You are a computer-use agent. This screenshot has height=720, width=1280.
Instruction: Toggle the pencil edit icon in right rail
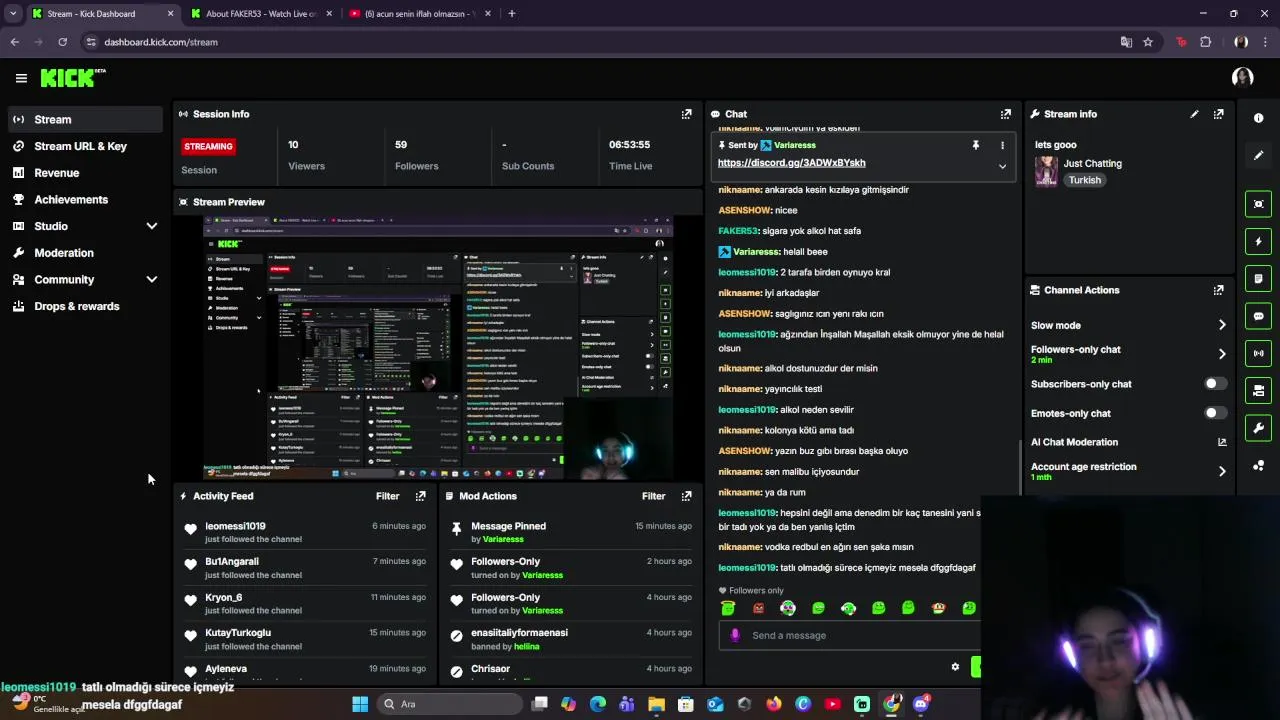tap(1258, 155)
